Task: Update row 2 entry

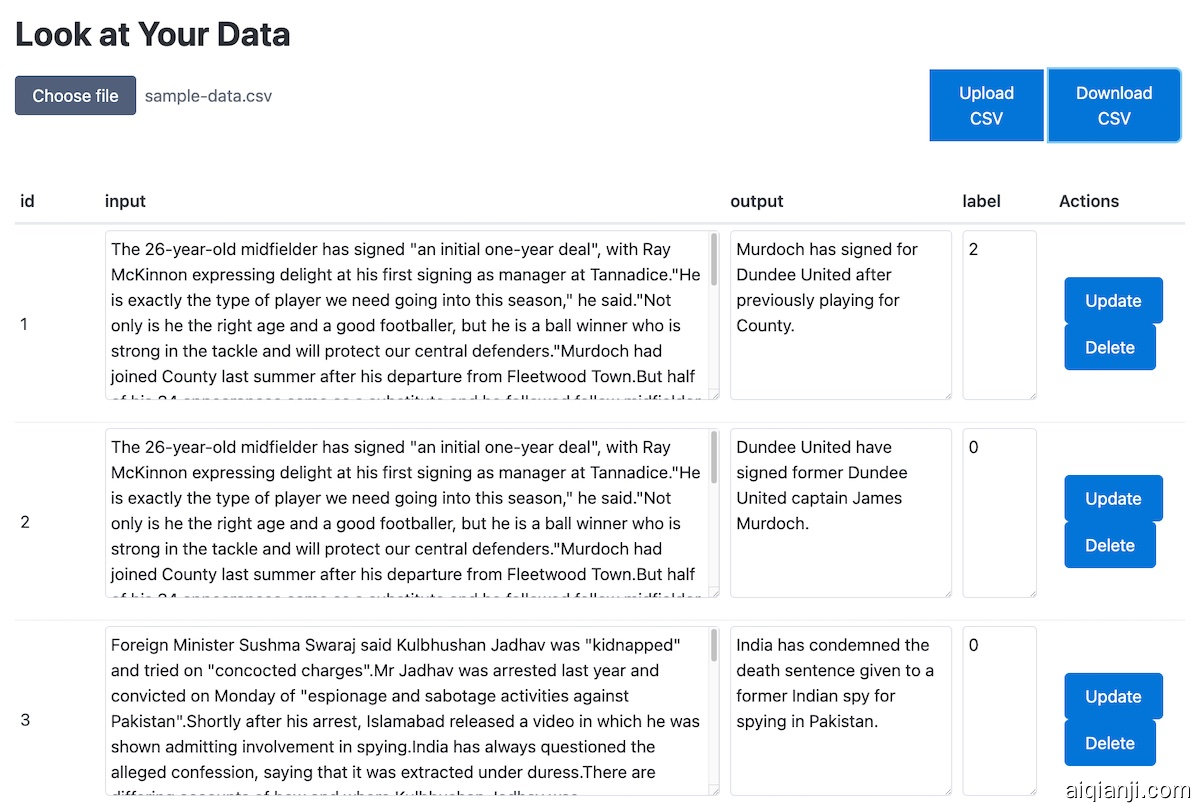Action: 1113,499
